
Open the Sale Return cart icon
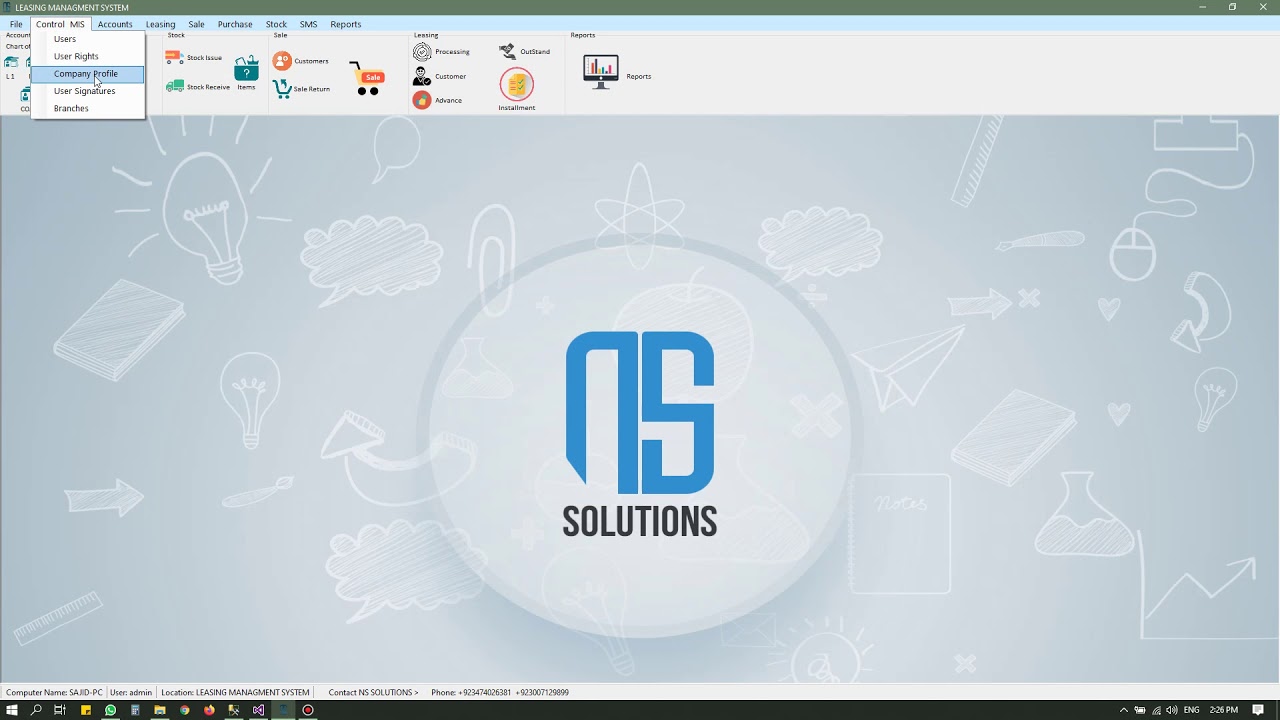tap(282, 89)
